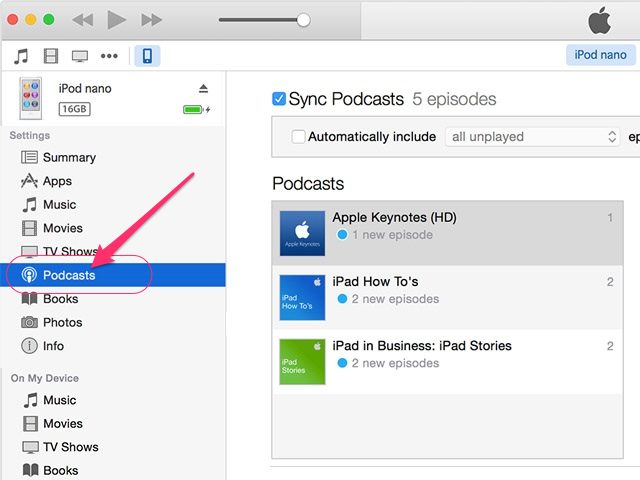The height and width of the screenshot is (480, 640).
Task: Click '2 new episodes' under iPad Stories
Action: point(396,363)
